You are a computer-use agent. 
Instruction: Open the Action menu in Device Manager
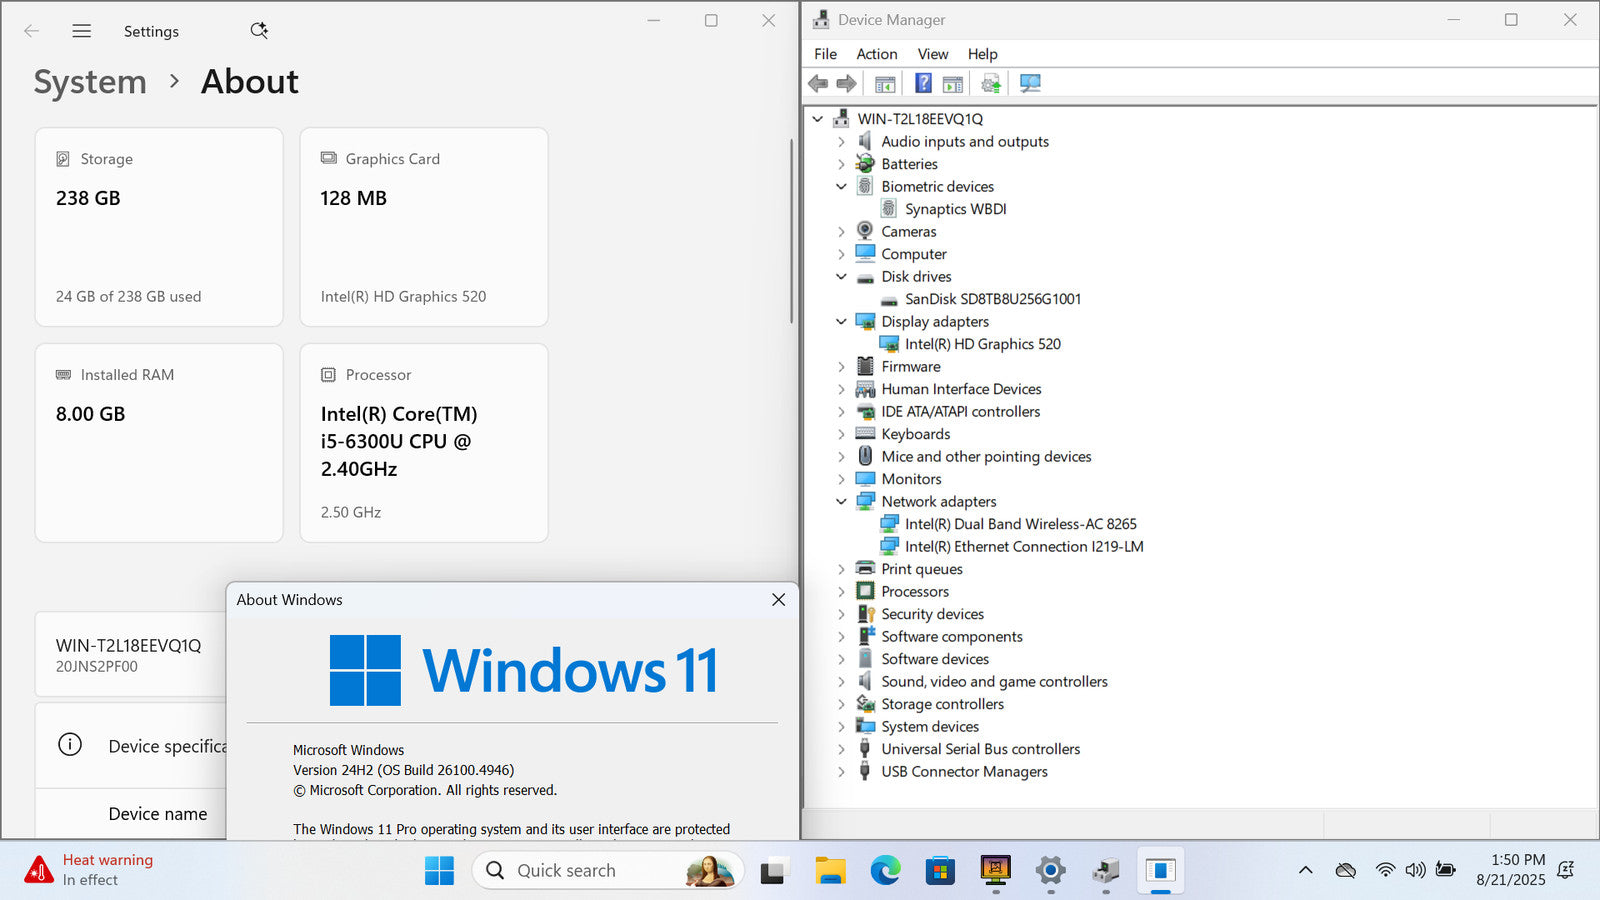pyautogui.click(x=876, y=54)
